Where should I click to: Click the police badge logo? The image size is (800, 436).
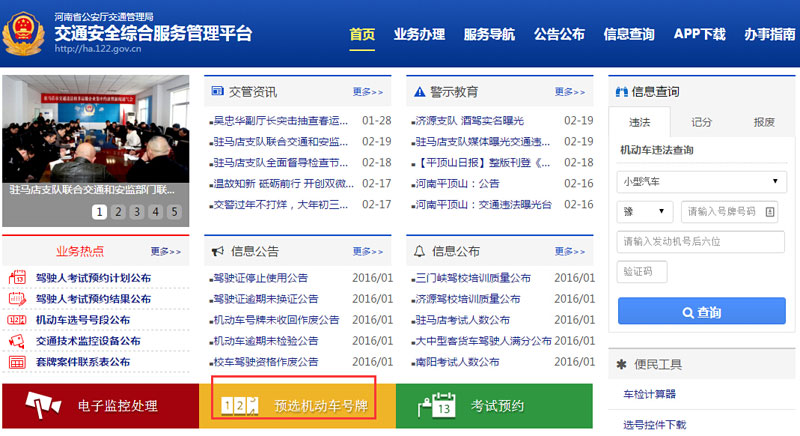point(23,33)
